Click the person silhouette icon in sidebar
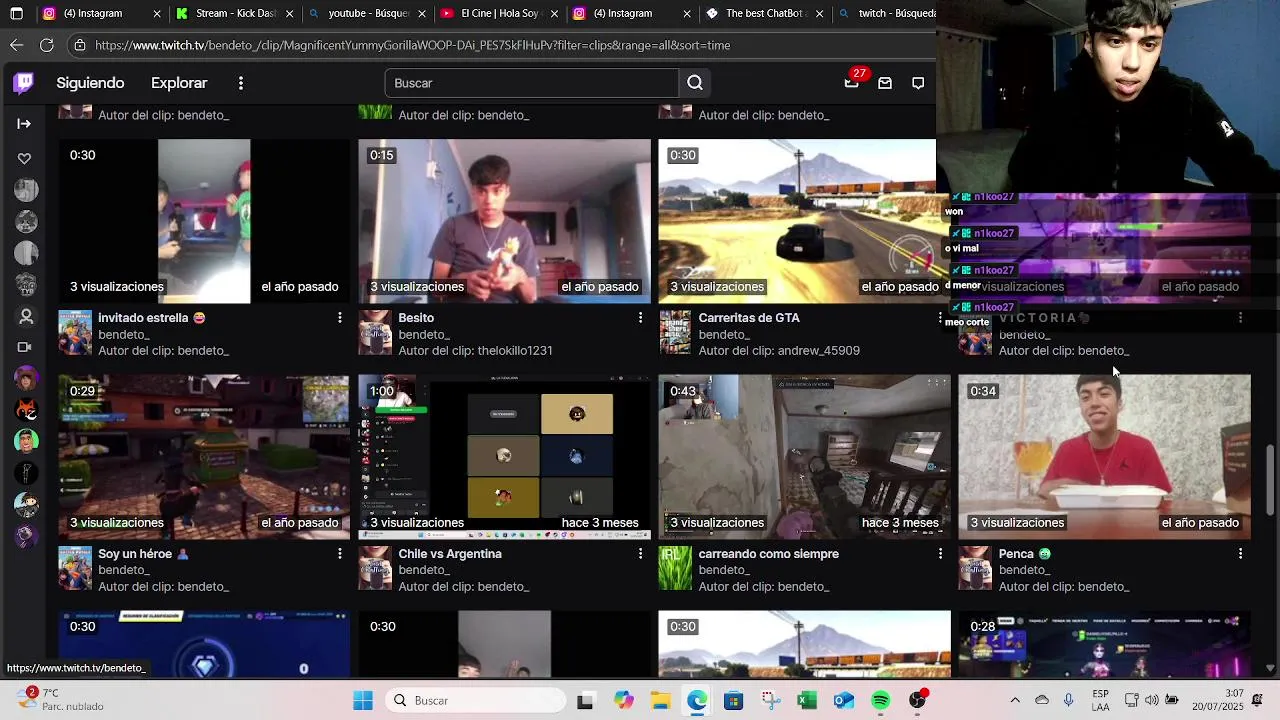1280x720 pixels. click(x=26, y=316)
